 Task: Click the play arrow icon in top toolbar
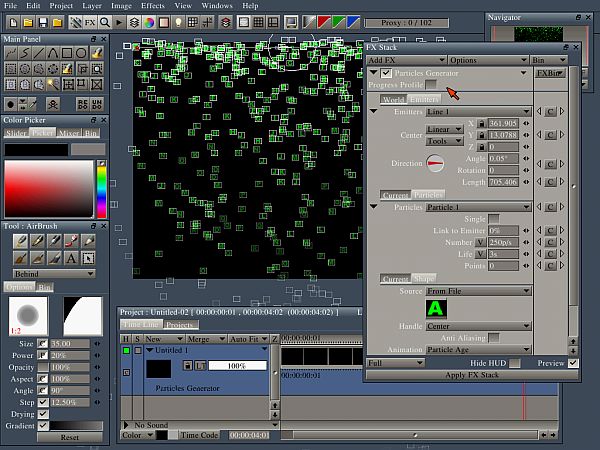click(x=119, y=23)
